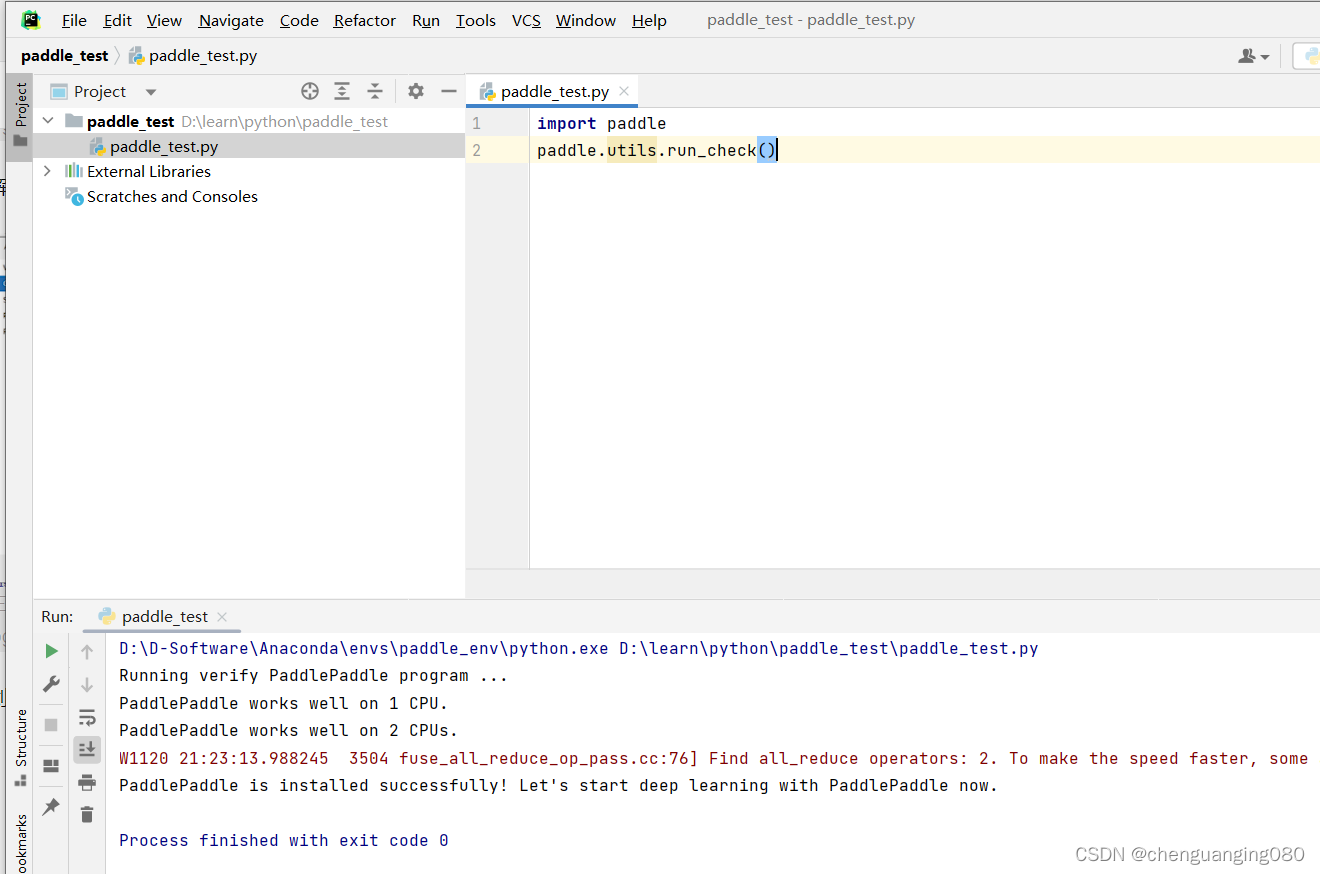Image resolution: width=1320 pixels, height=874 pixels.
Task: Open the Bookmarks tool window side tab
Action: (x=20, y=842)
